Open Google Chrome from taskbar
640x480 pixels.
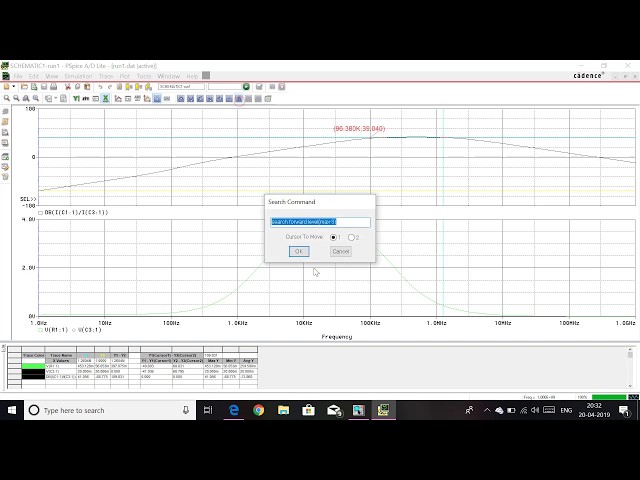coord(258,410)
